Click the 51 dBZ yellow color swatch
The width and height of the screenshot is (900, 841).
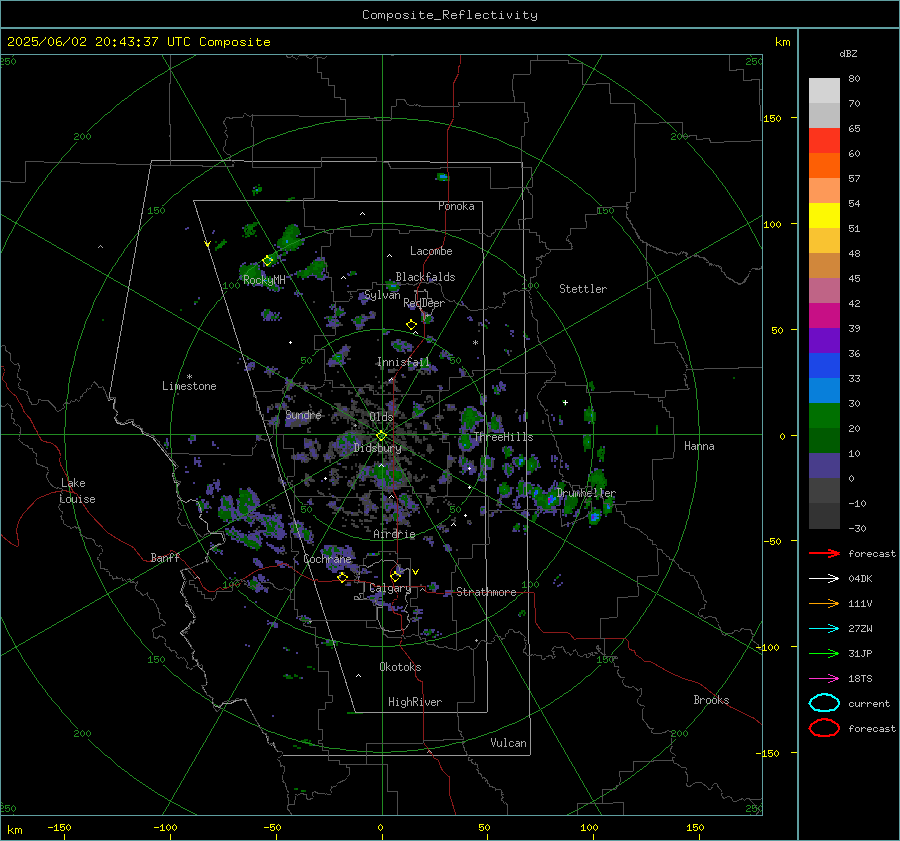824,215
